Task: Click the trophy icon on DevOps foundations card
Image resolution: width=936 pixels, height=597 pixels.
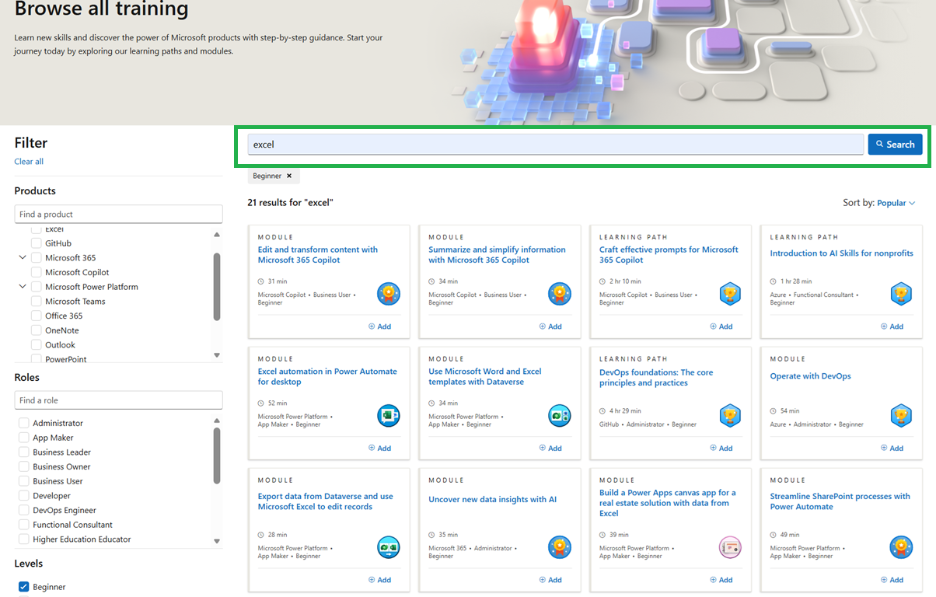Action: point(730,416)
